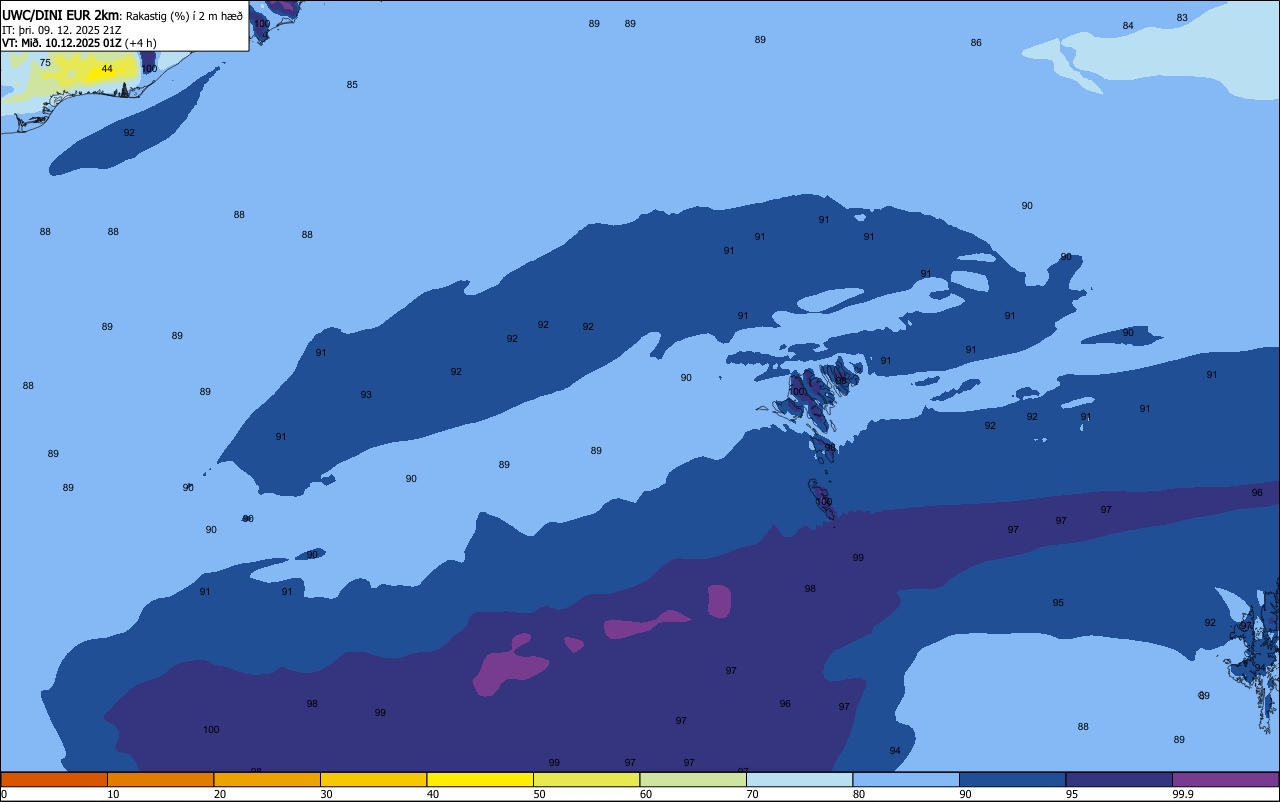Click the dark orange 0–10 legend swatch

click(54, 779)
